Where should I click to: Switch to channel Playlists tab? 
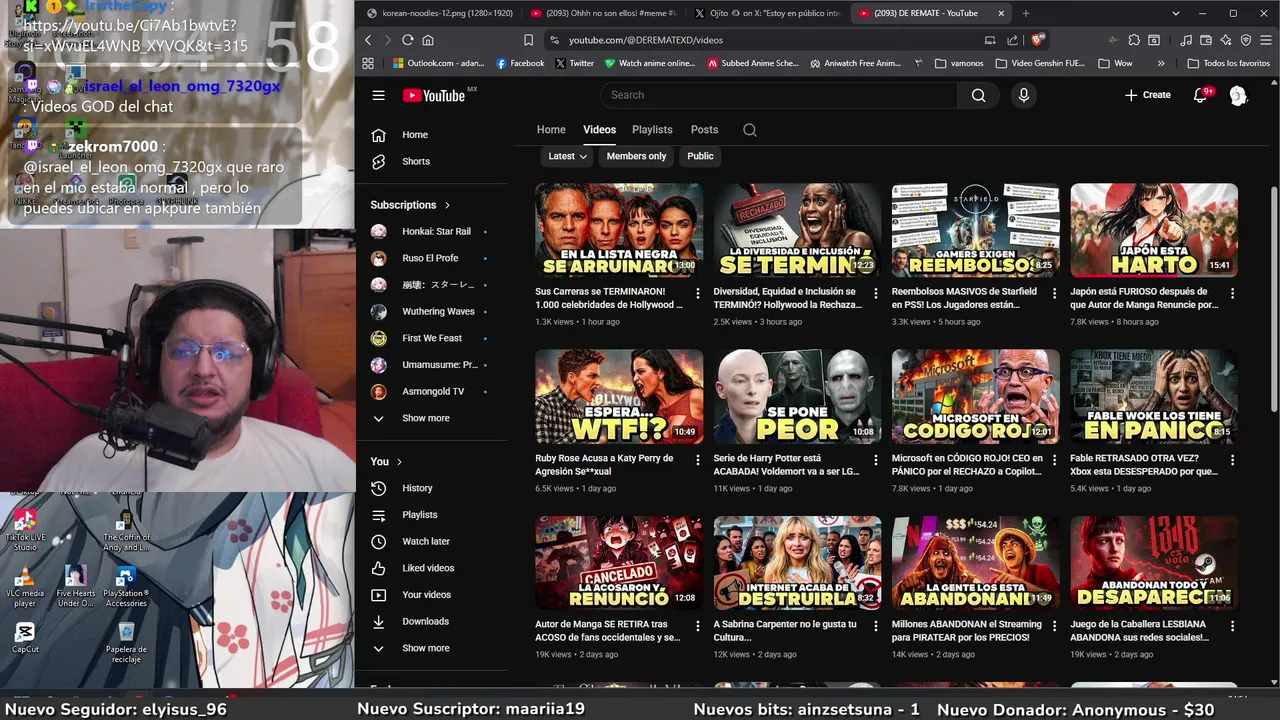pos(652,130)
